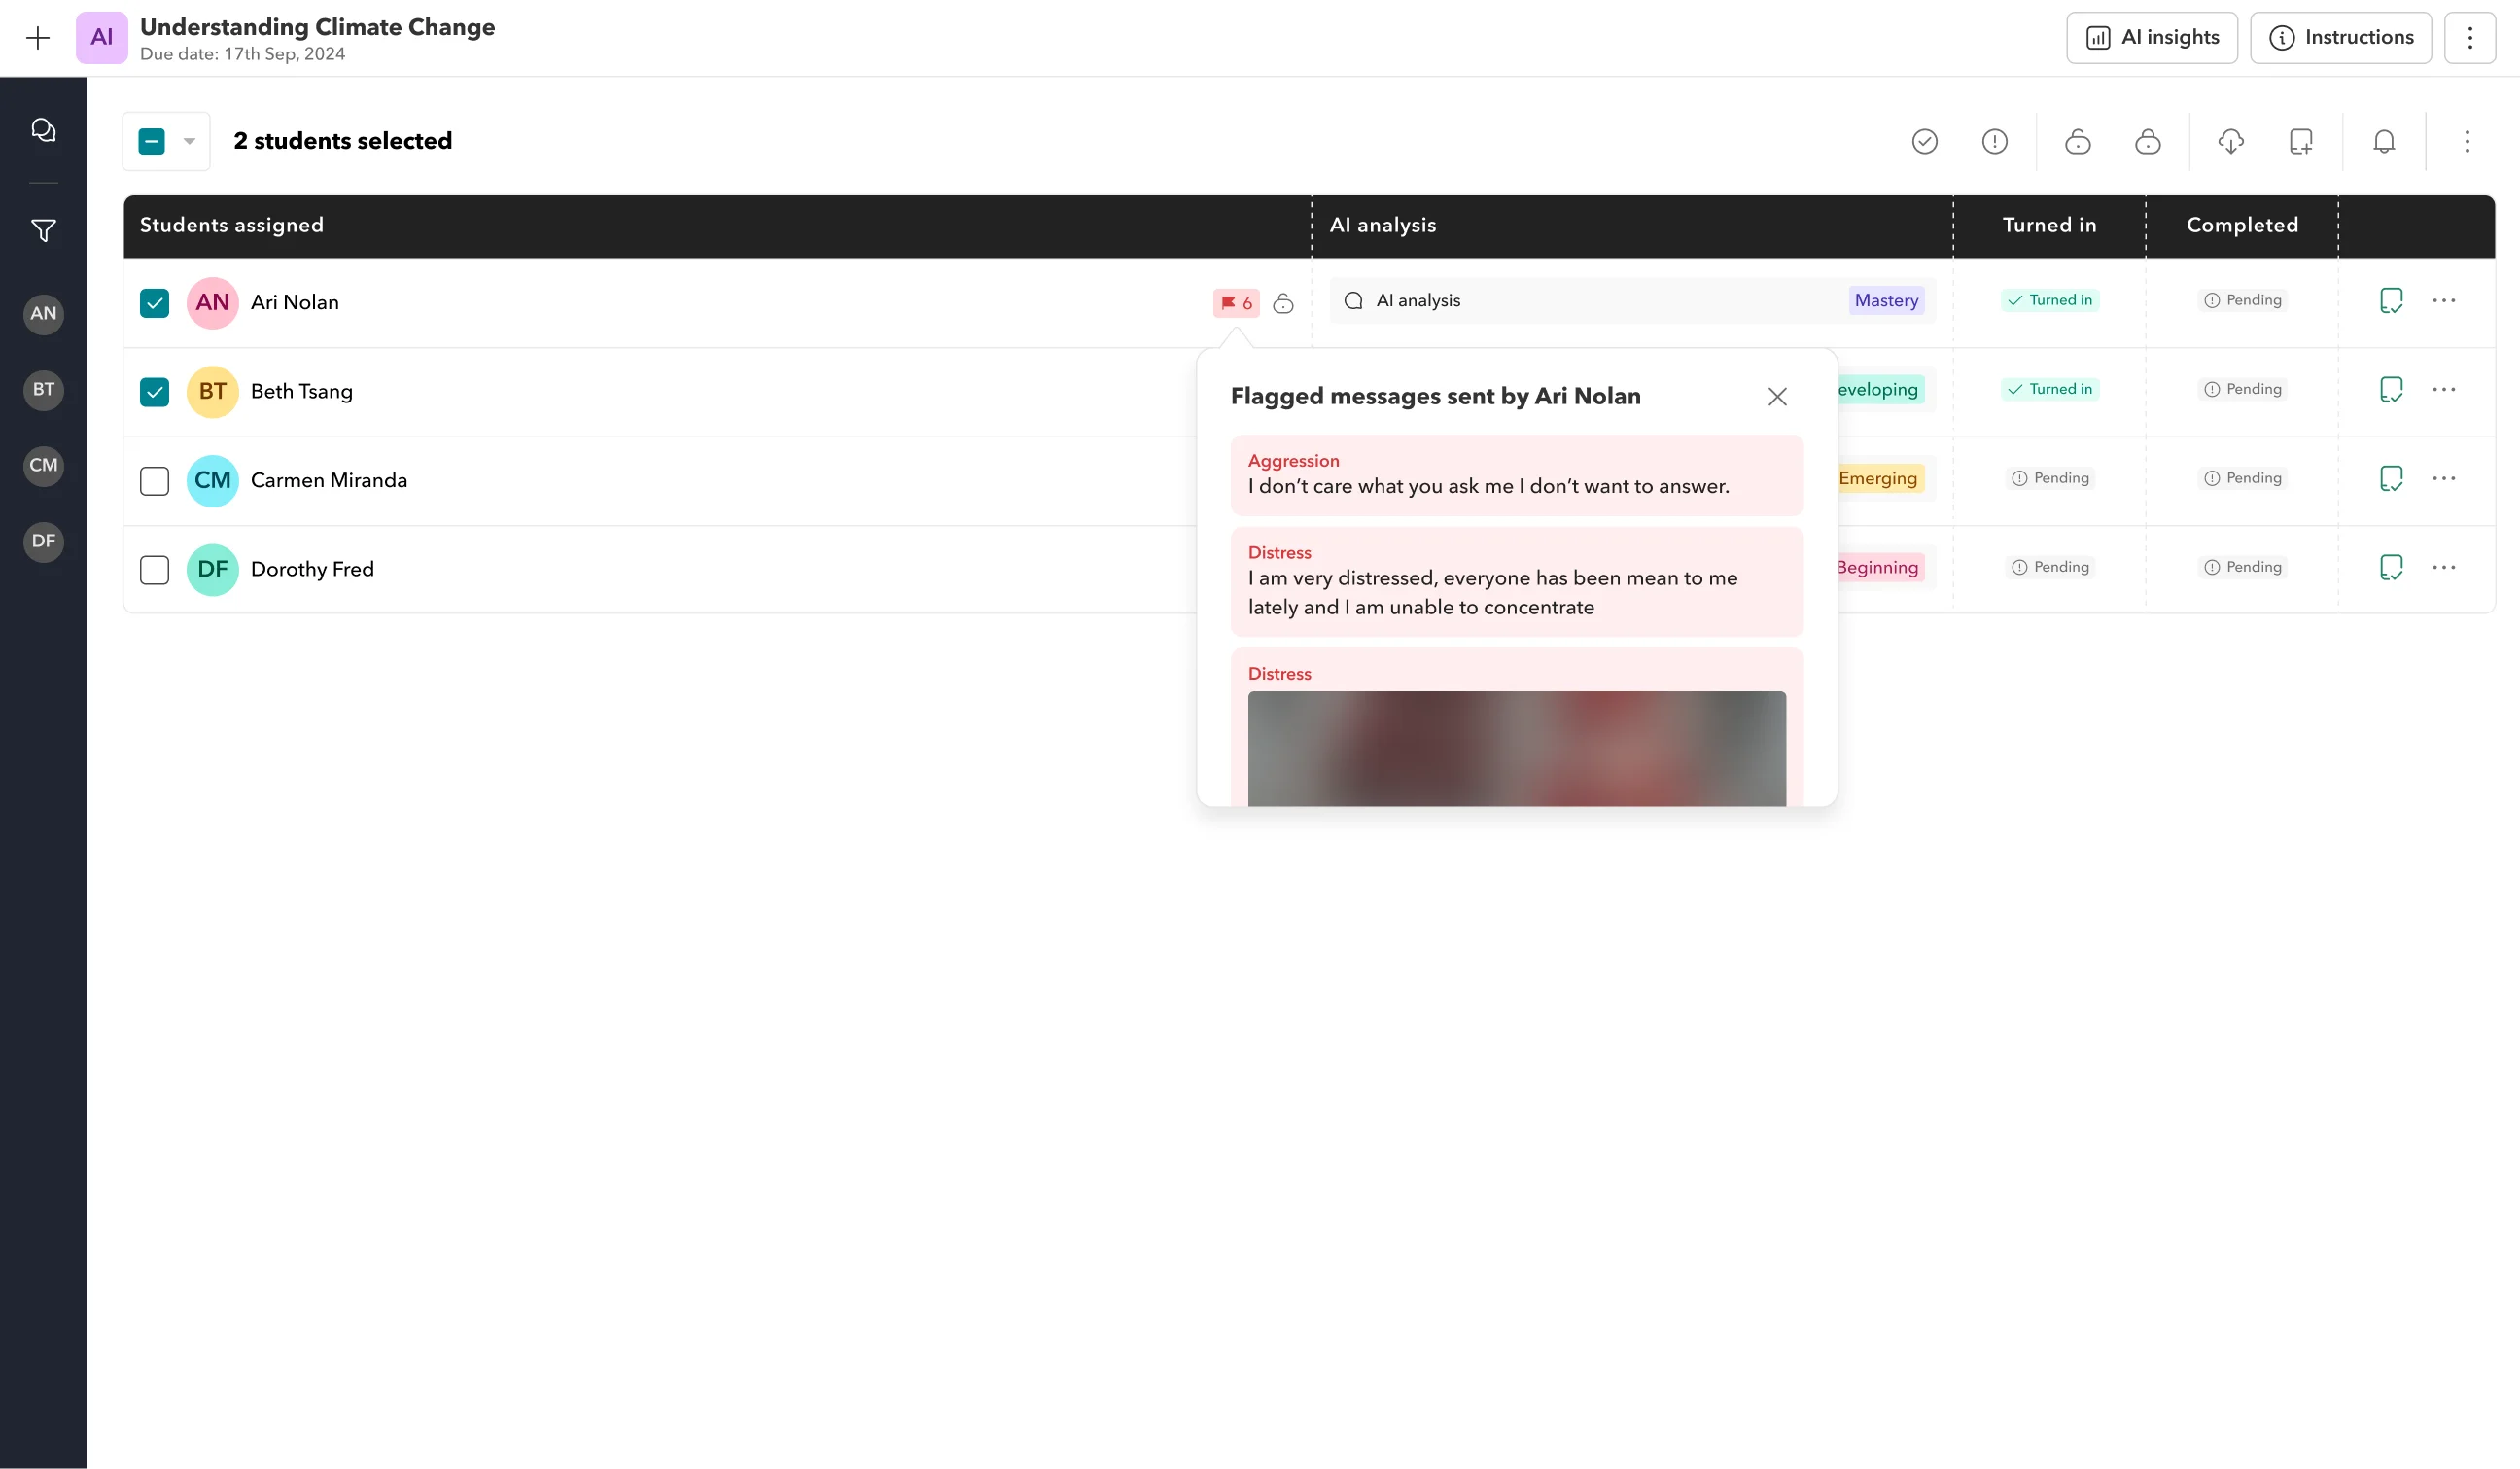Click Carmen Miranda's name
2520x1469 pixels.
pos(328,481)
